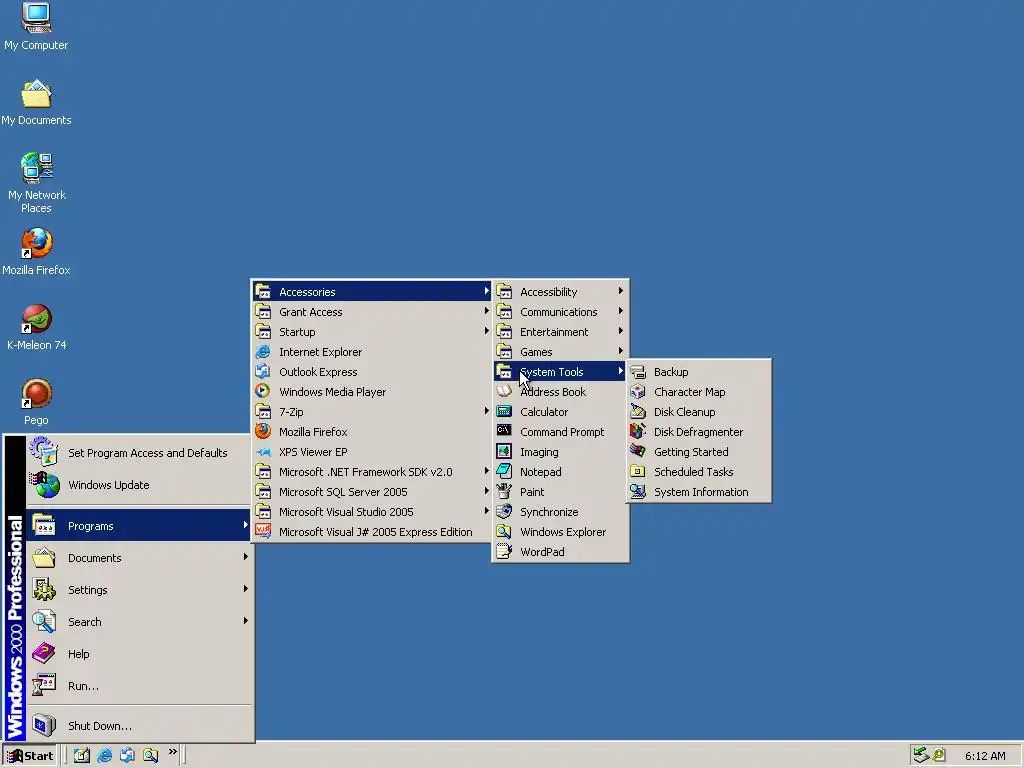Select XPS Viewer EP in Programs

pos(372,452)
